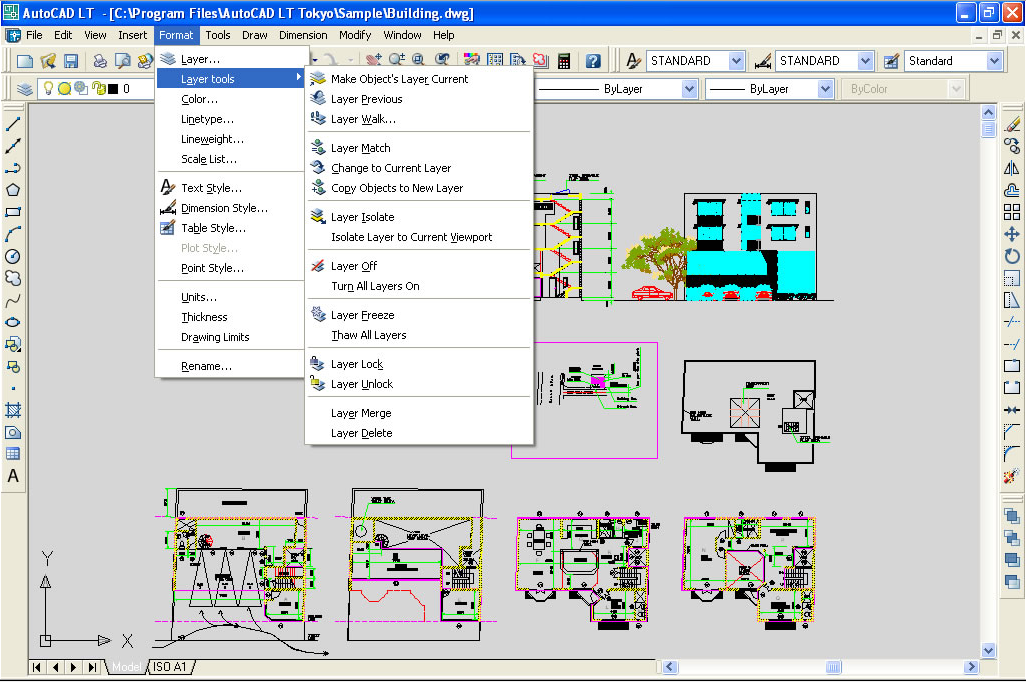Viewport: 1026px width, 682px height.
Task: Choose Make Object's Layer Current
Action: (x=419, y=79)
